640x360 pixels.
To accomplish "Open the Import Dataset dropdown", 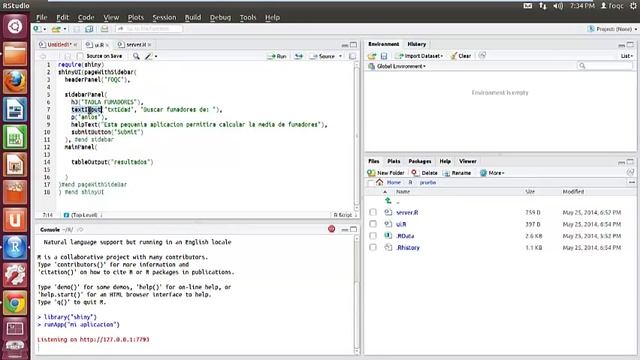I will tap(419, 56).
